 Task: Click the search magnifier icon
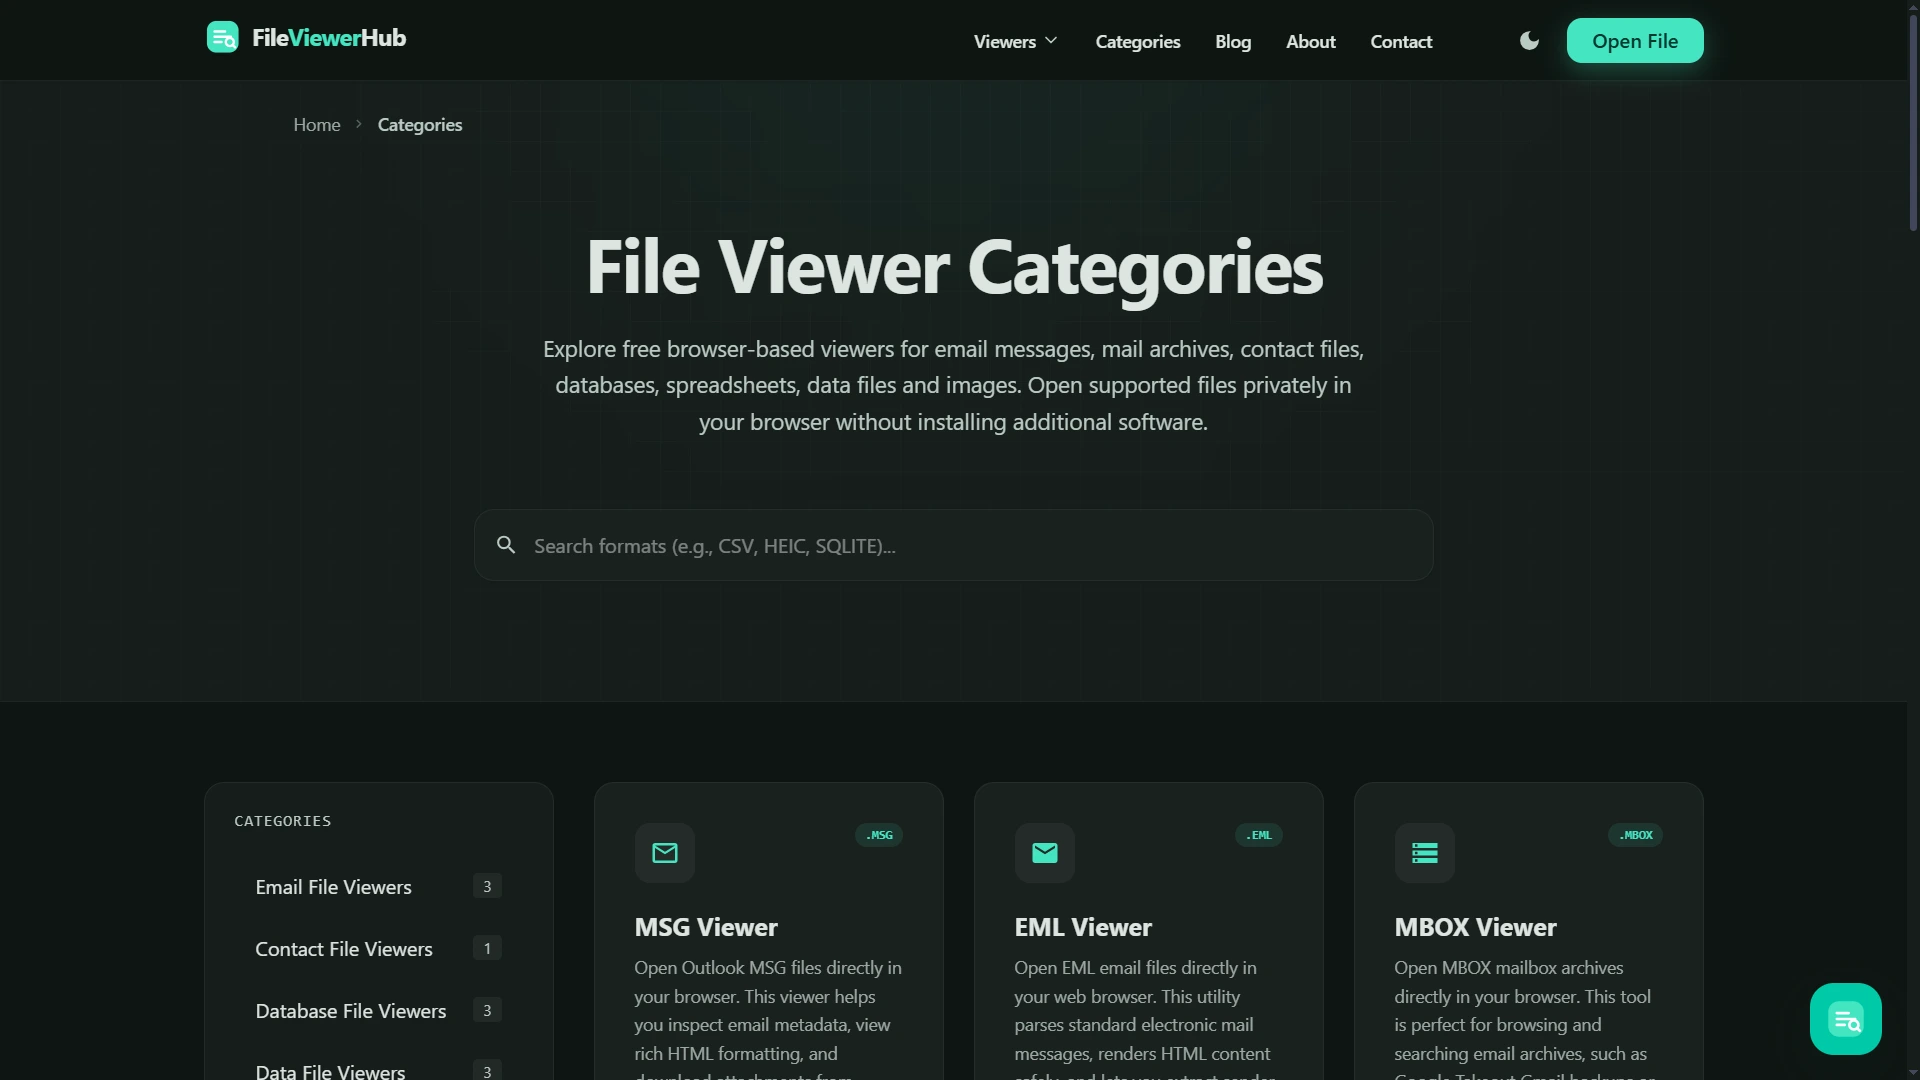point(506,545)
